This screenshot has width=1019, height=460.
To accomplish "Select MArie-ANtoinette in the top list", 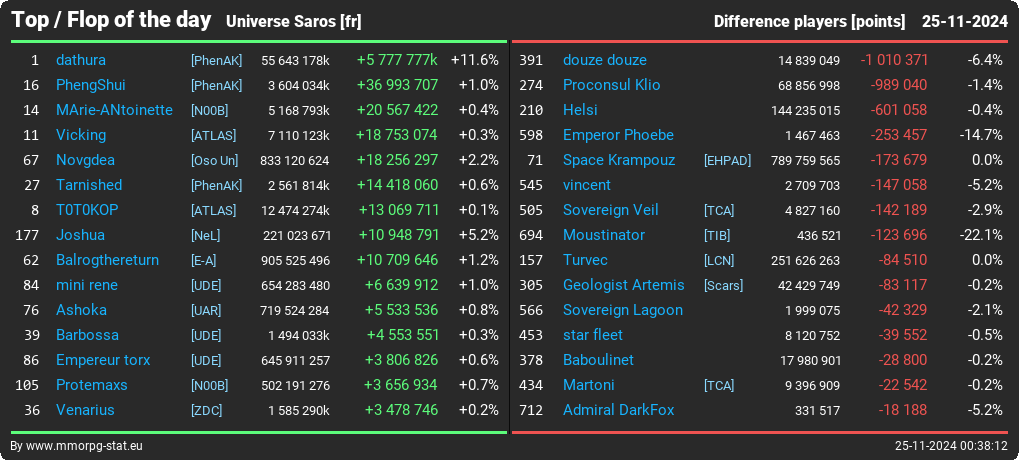I will pos(114,110).
